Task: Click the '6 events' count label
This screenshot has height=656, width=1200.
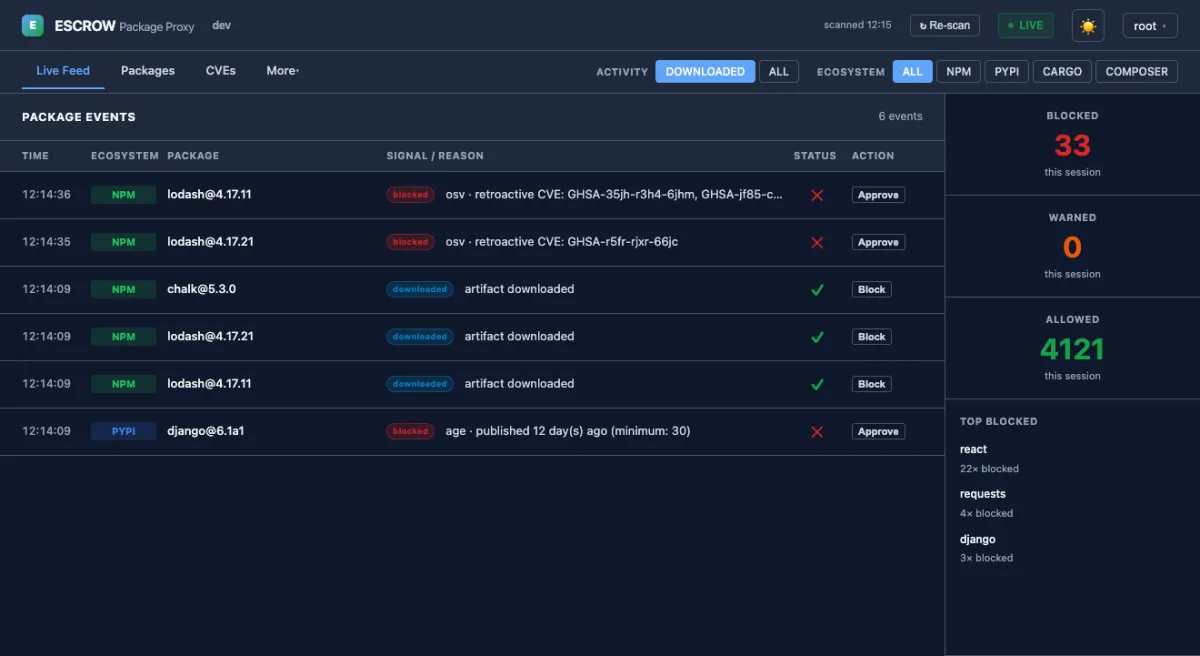Action: pos(900,117)
